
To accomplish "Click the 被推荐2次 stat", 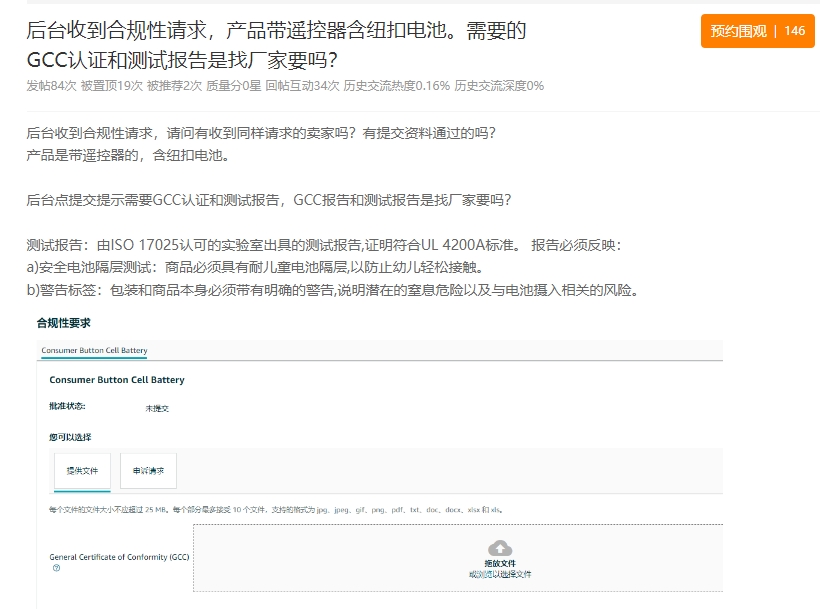I will click(174, 86).
